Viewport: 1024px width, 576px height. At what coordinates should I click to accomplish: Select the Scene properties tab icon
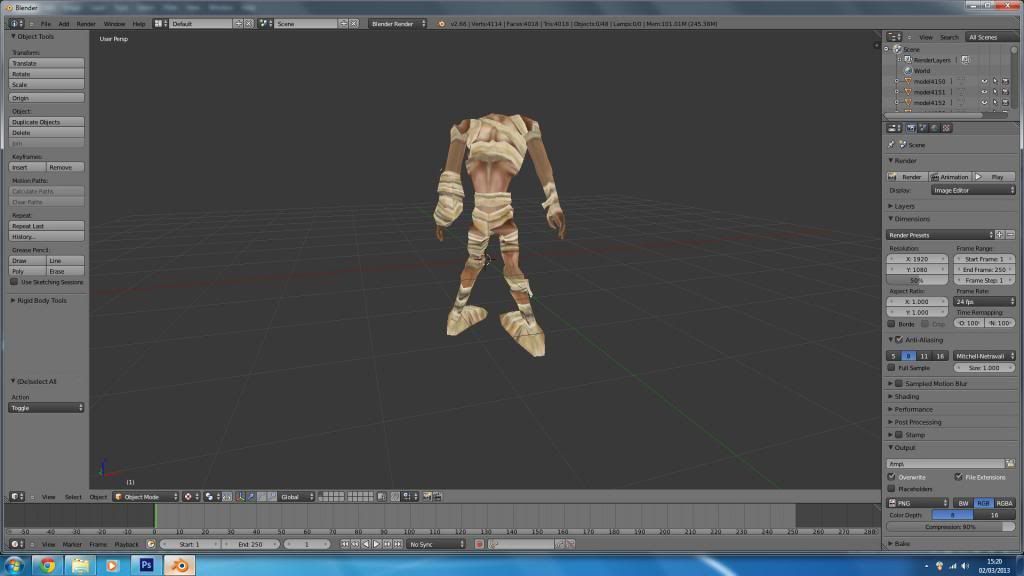[x=923, y=128]
